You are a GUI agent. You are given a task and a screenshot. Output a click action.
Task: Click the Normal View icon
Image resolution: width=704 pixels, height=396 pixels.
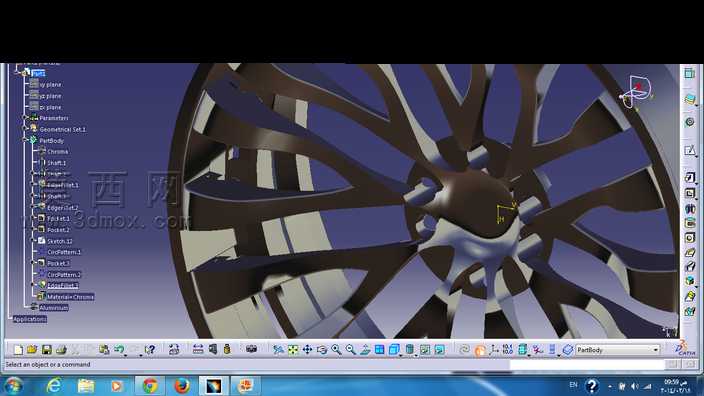tap(365, 350)
